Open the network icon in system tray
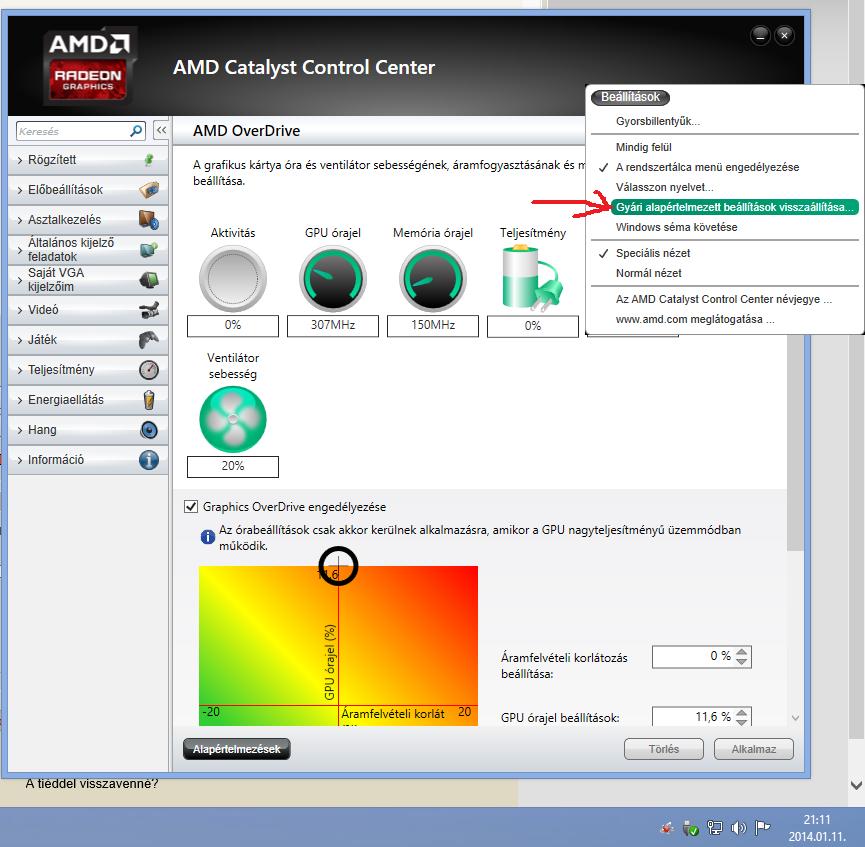This screenshot has height=847, width=865. (715, 828)
